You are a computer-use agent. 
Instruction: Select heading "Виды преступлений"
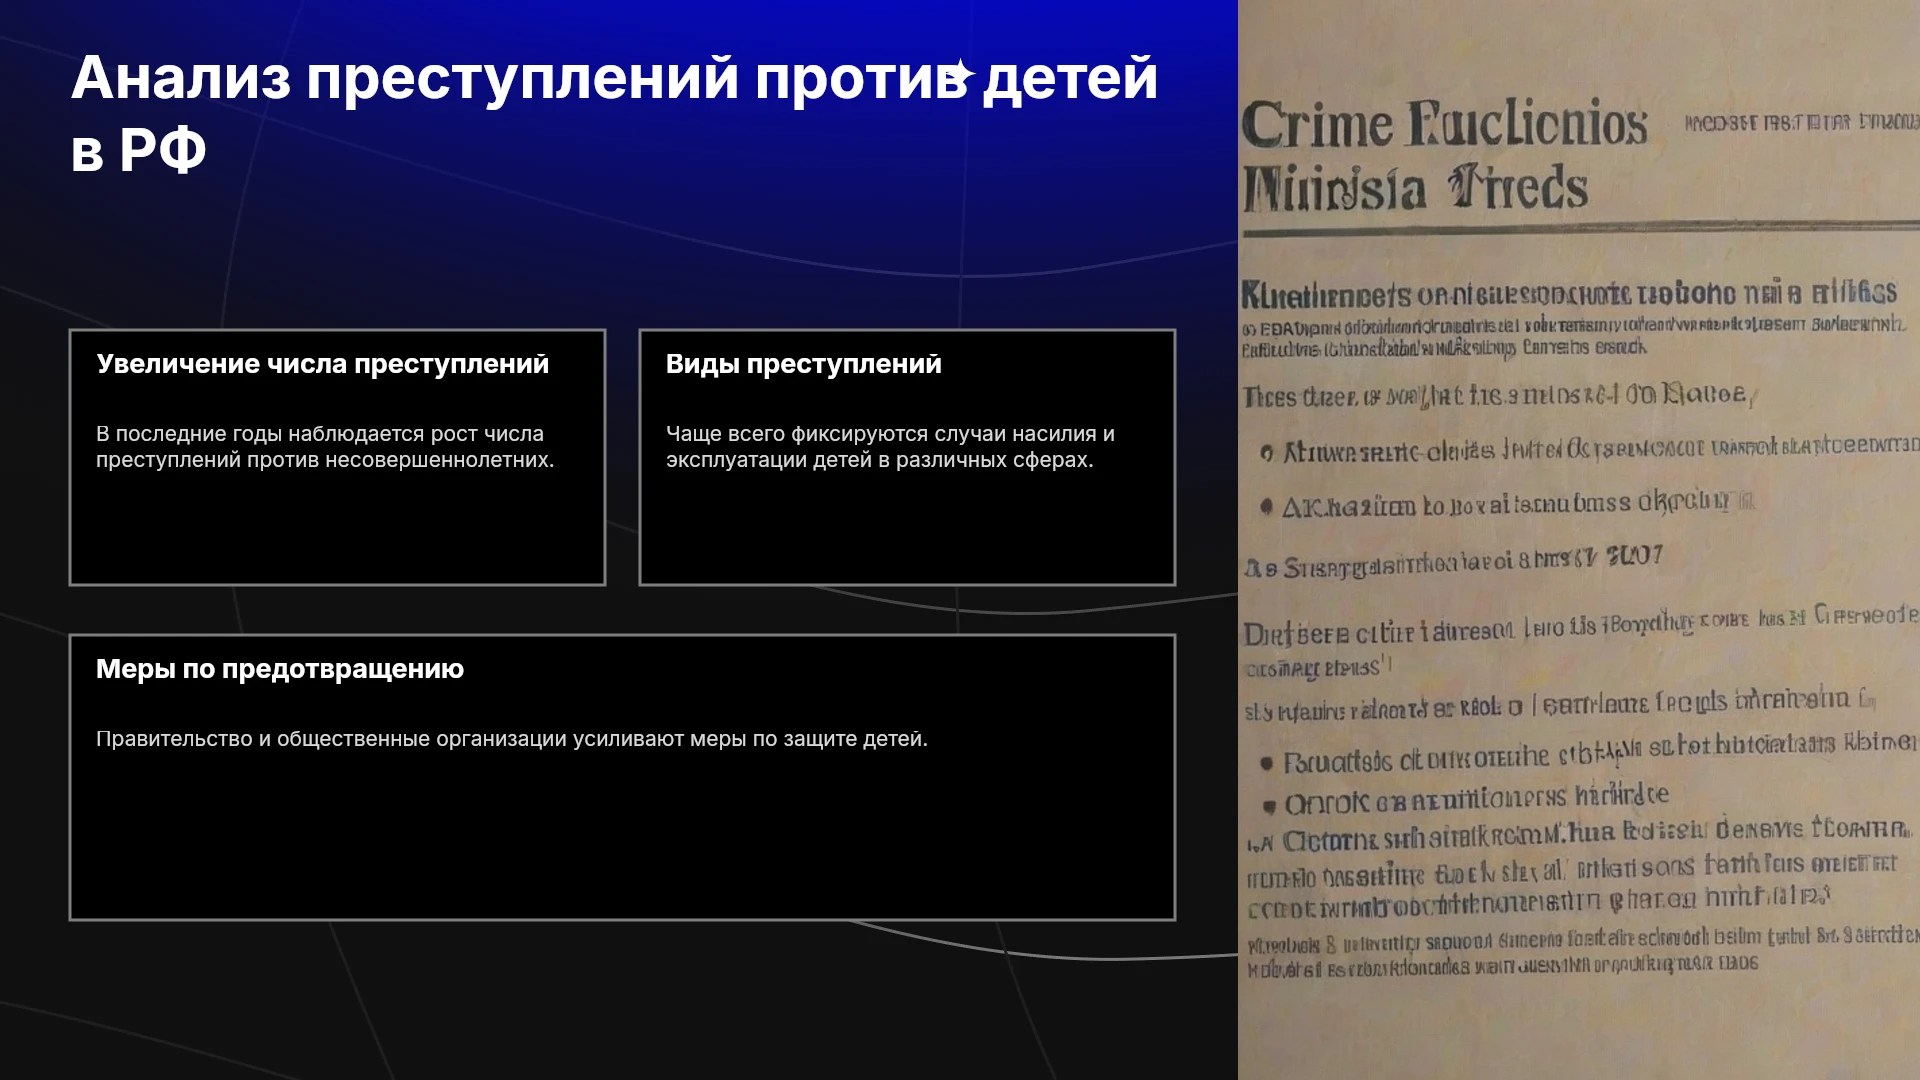click(803, 364)
